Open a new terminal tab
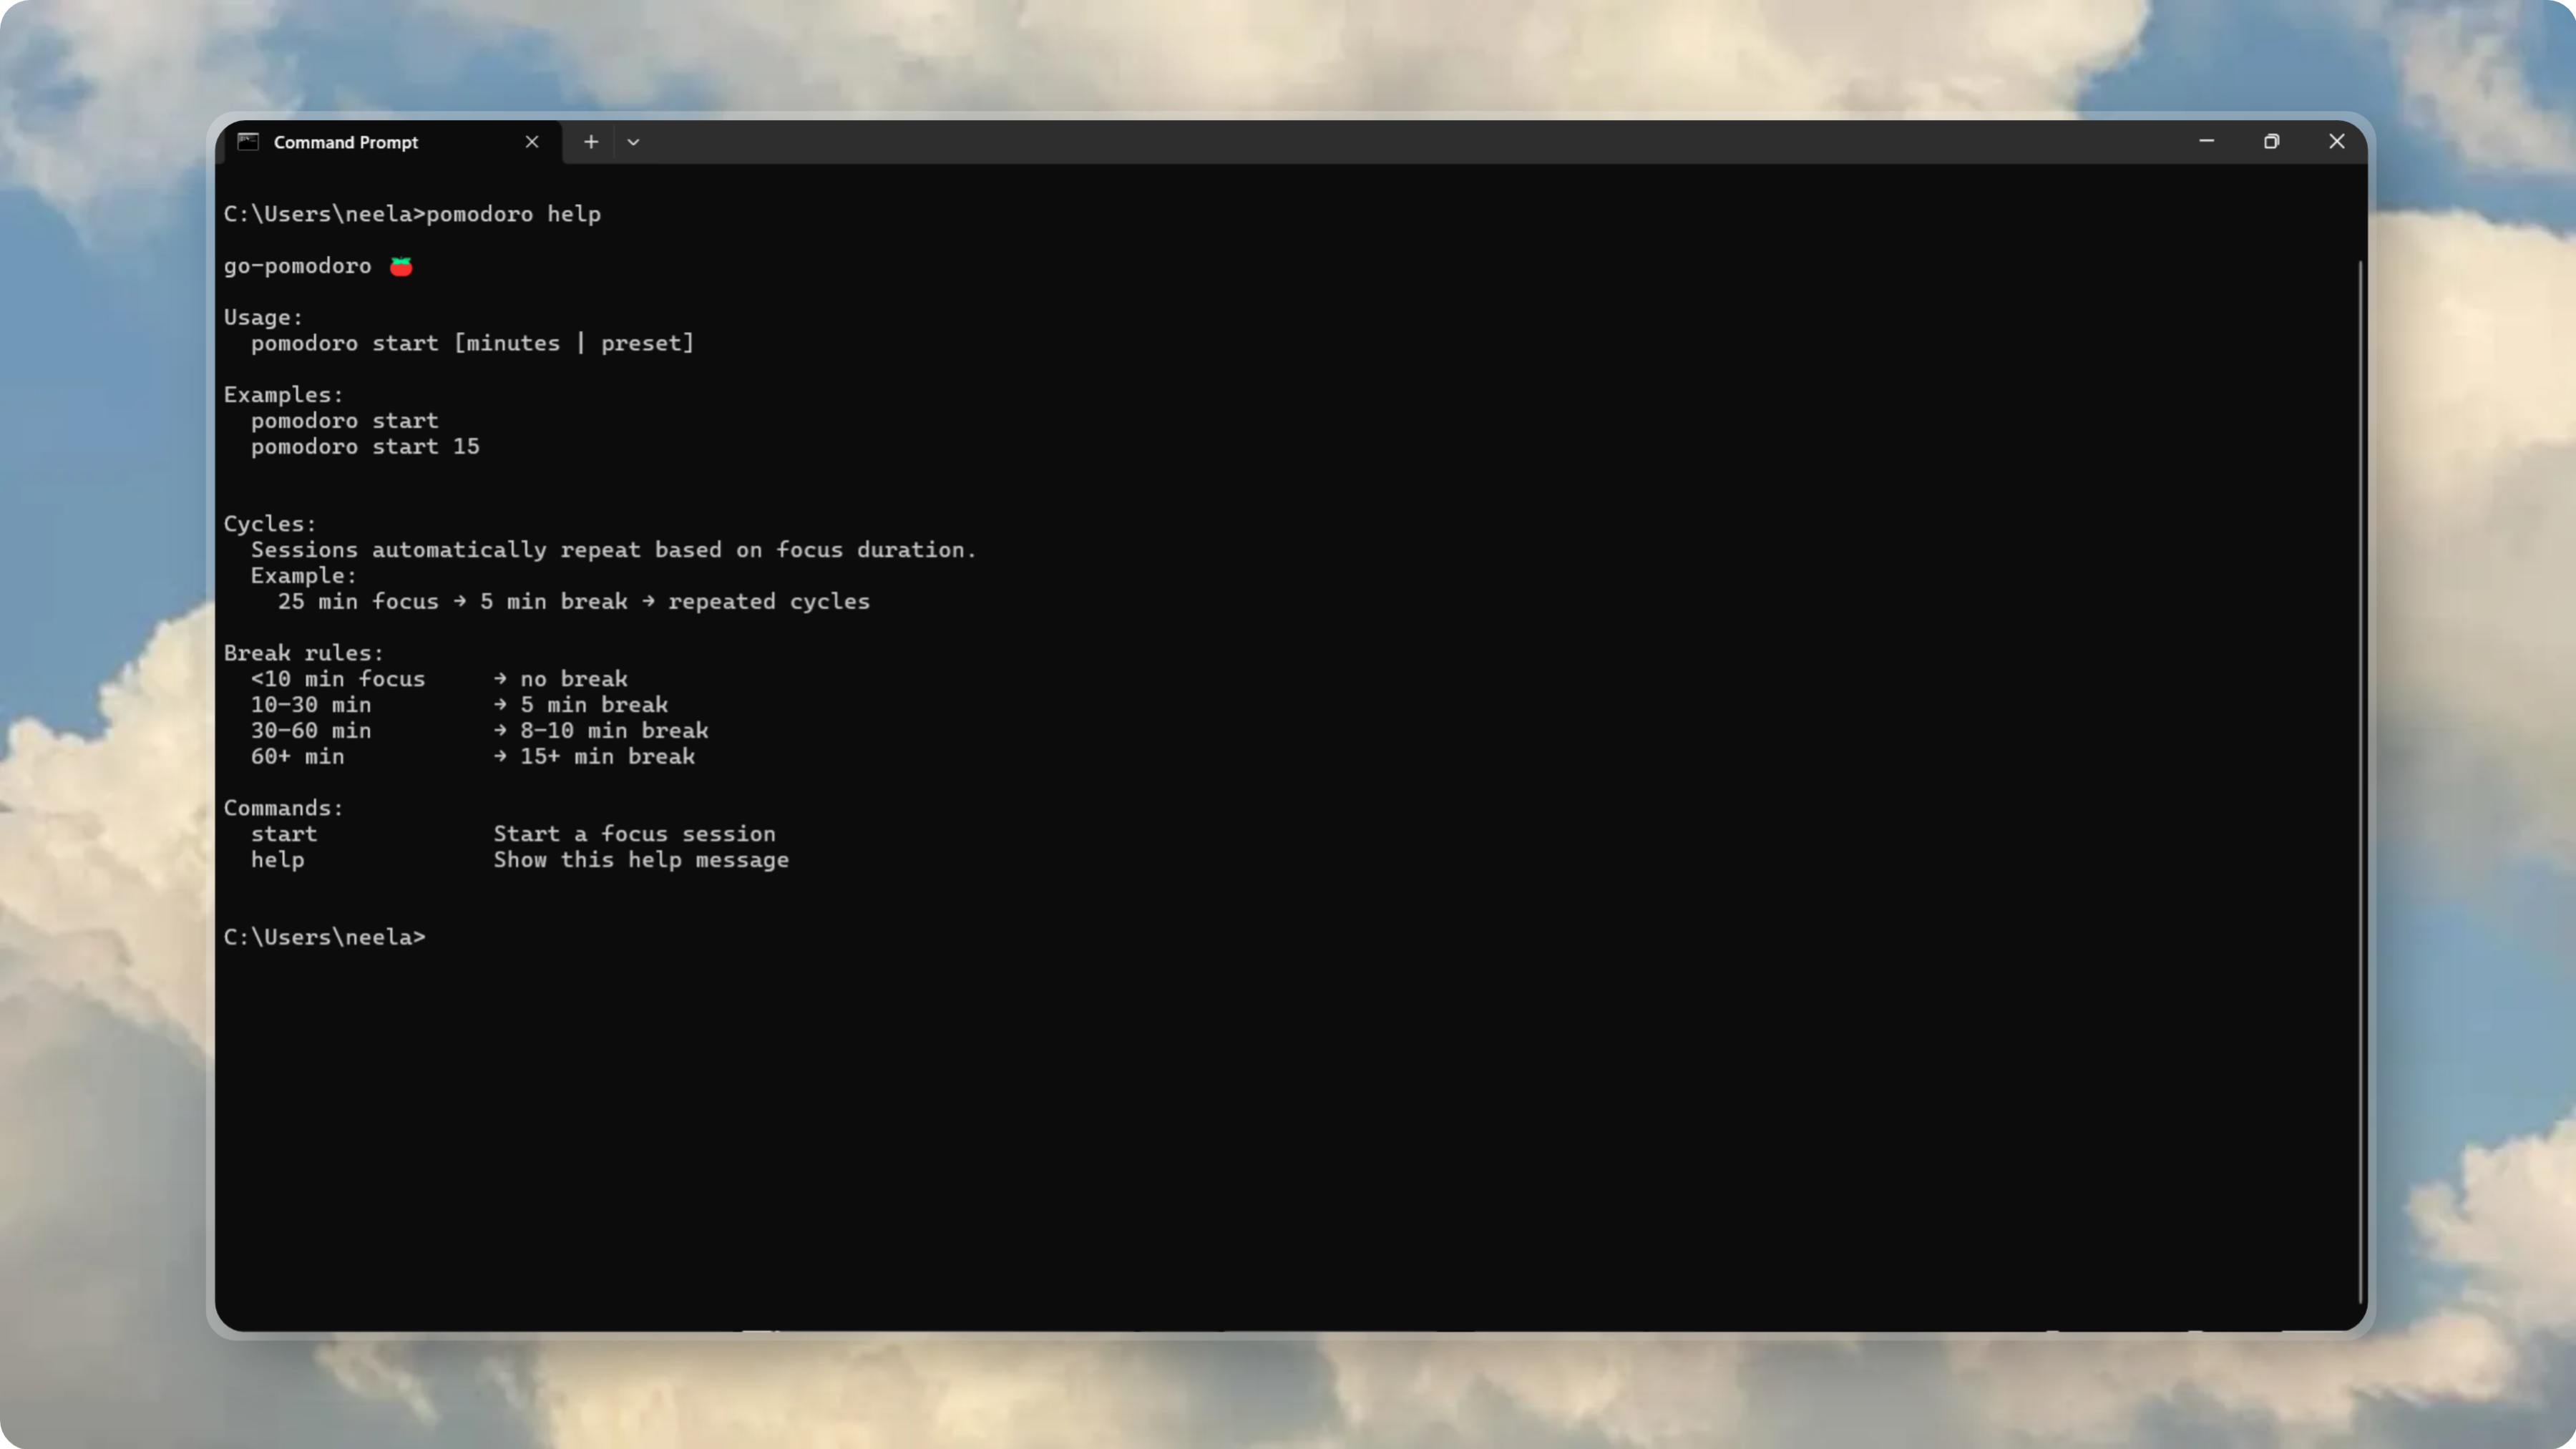This screenshot has width=2576, height=1449. coord(591,142)
